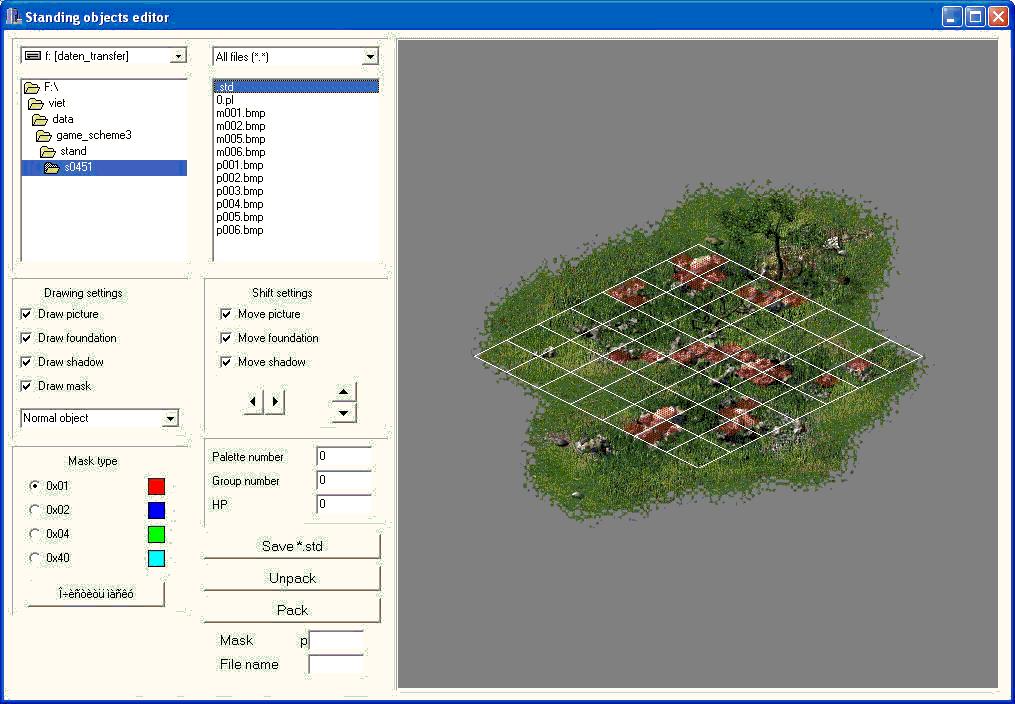This screenshot has height=704, width=1015.
Task: Click the garbled-text button under Mask type
Action: click(96, 593)
